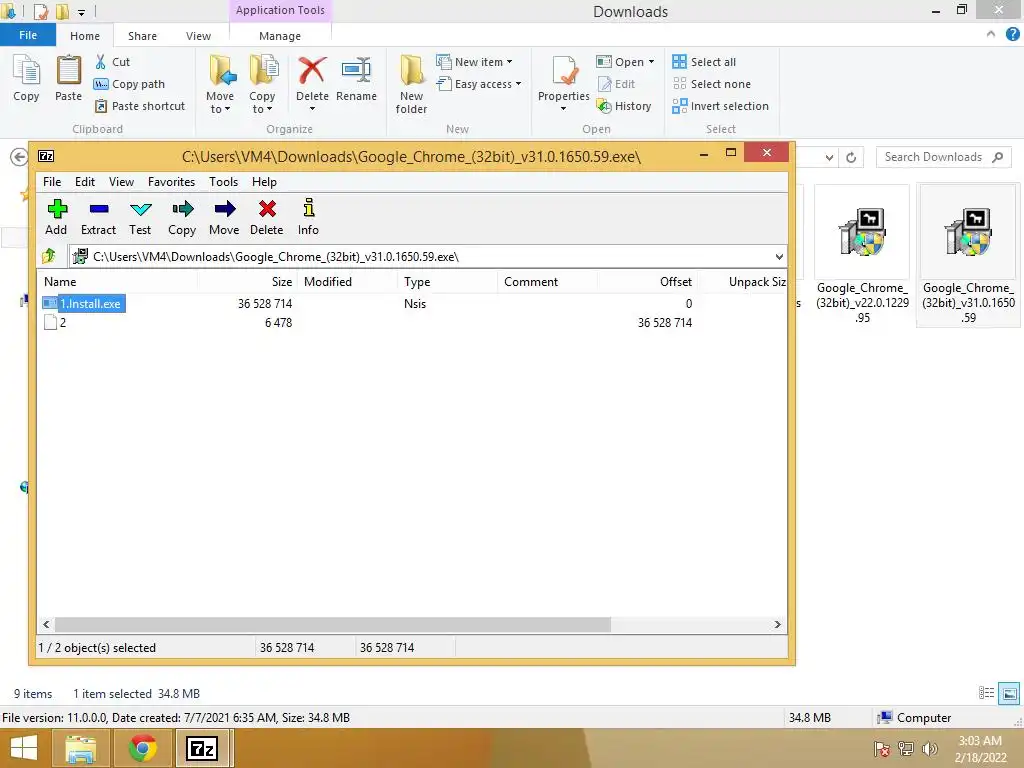Open Info in 7-Zip toolbar
This screenshot has height=768, width=1024.
coord(308,217)
